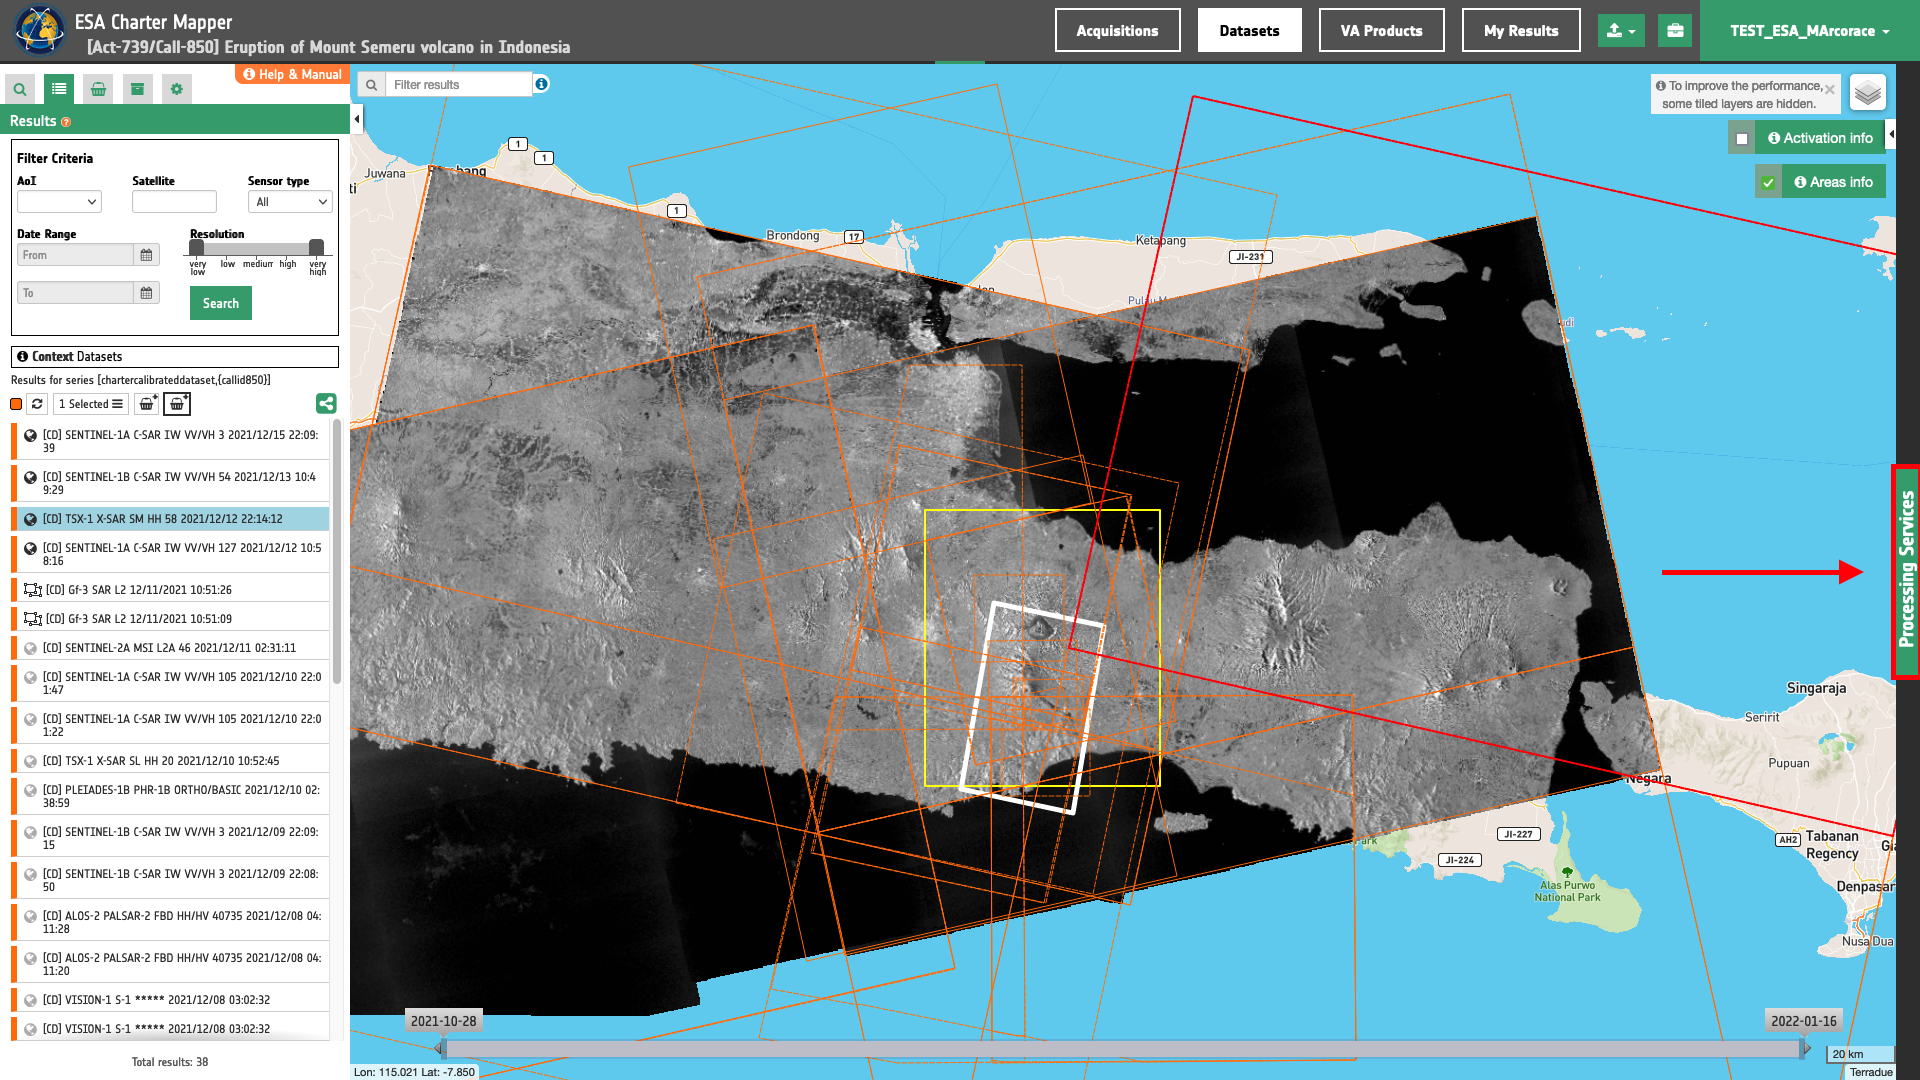Click the Results help question mark icon
This screenshot has width=1920, height=1080.
coord(66,122)
